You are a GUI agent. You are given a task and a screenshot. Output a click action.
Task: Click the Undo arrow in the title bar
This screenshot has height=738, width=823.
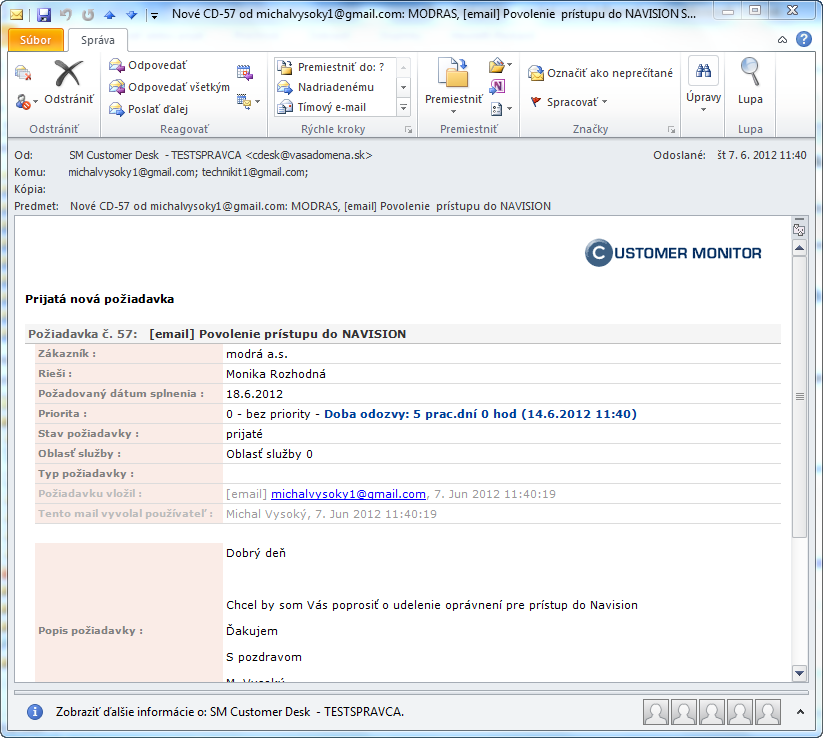66,15
